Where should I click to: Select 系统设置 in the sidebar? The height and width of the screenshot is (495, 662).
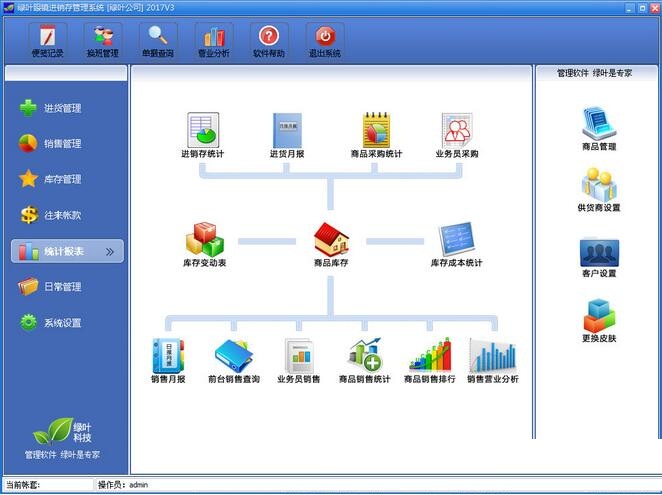tap(51, 323)
